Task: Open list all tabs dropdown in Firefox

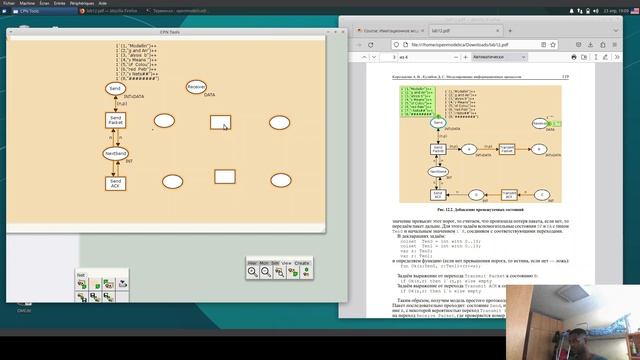Action: click(616, 31)
